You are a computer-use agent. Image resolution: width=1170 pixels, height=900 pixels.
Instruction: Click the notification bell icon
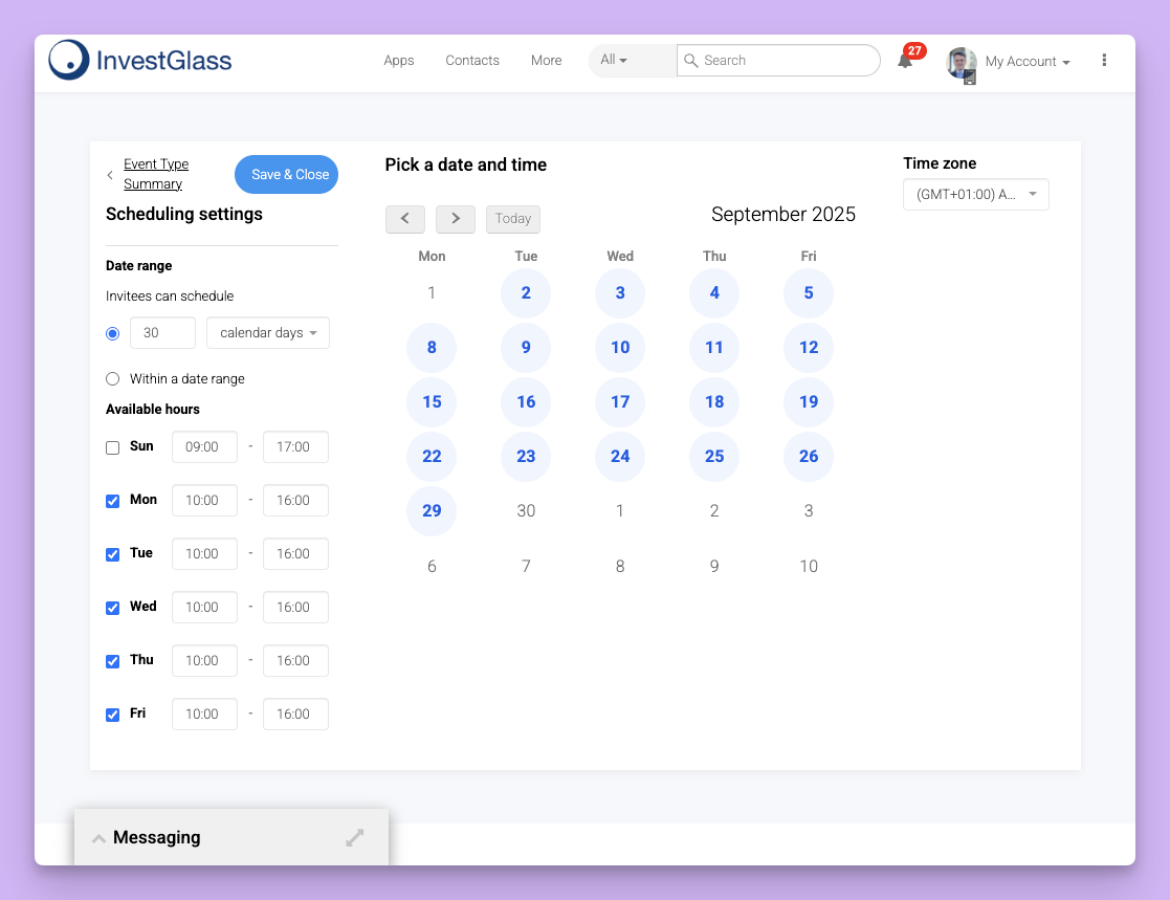905,61
